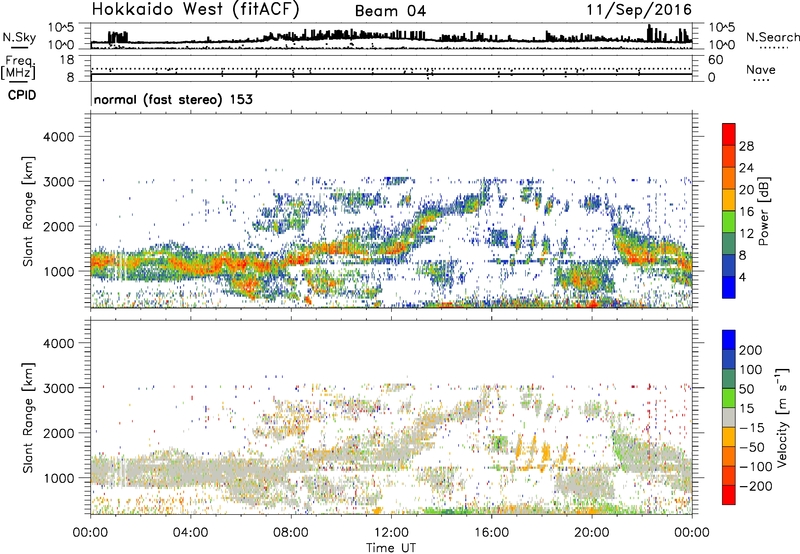800x554 pixels.
Task: Click velocity panel 'Slant Range [km]' label
Action: click(x=28, y=418)
